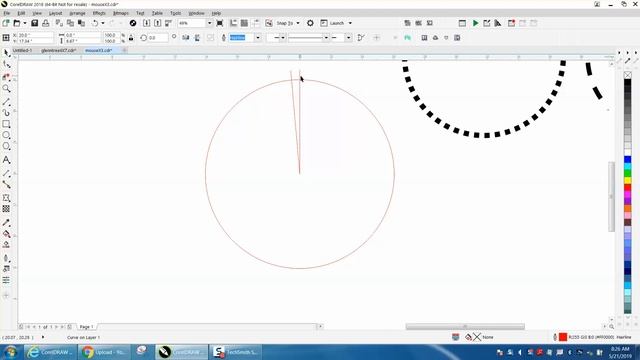The image size is (640, 360).
Task: Toggle the lock ratio padlock
Action: pos(131,38)
